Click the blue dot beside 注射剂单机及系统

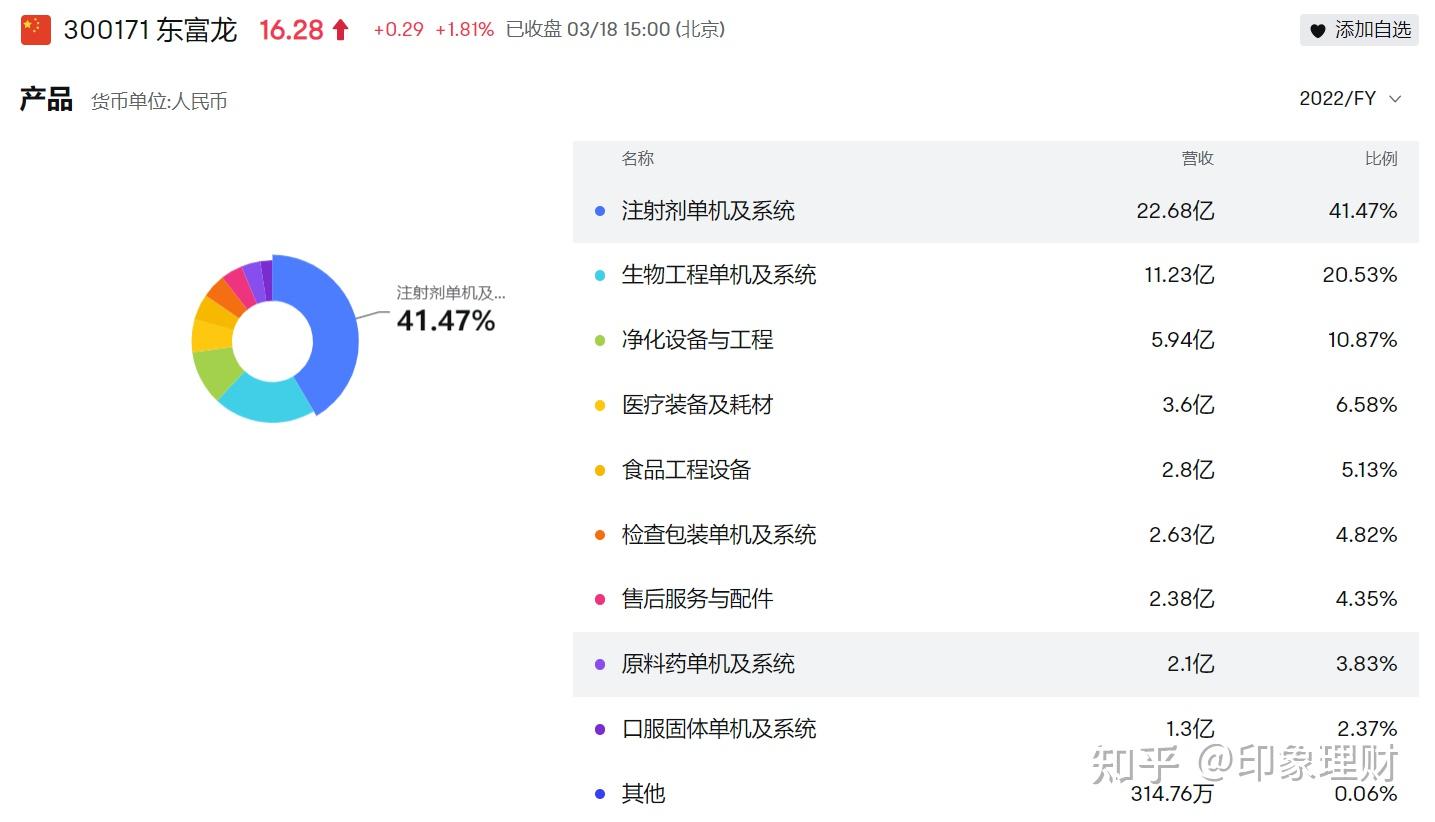(x=600, y=211)
